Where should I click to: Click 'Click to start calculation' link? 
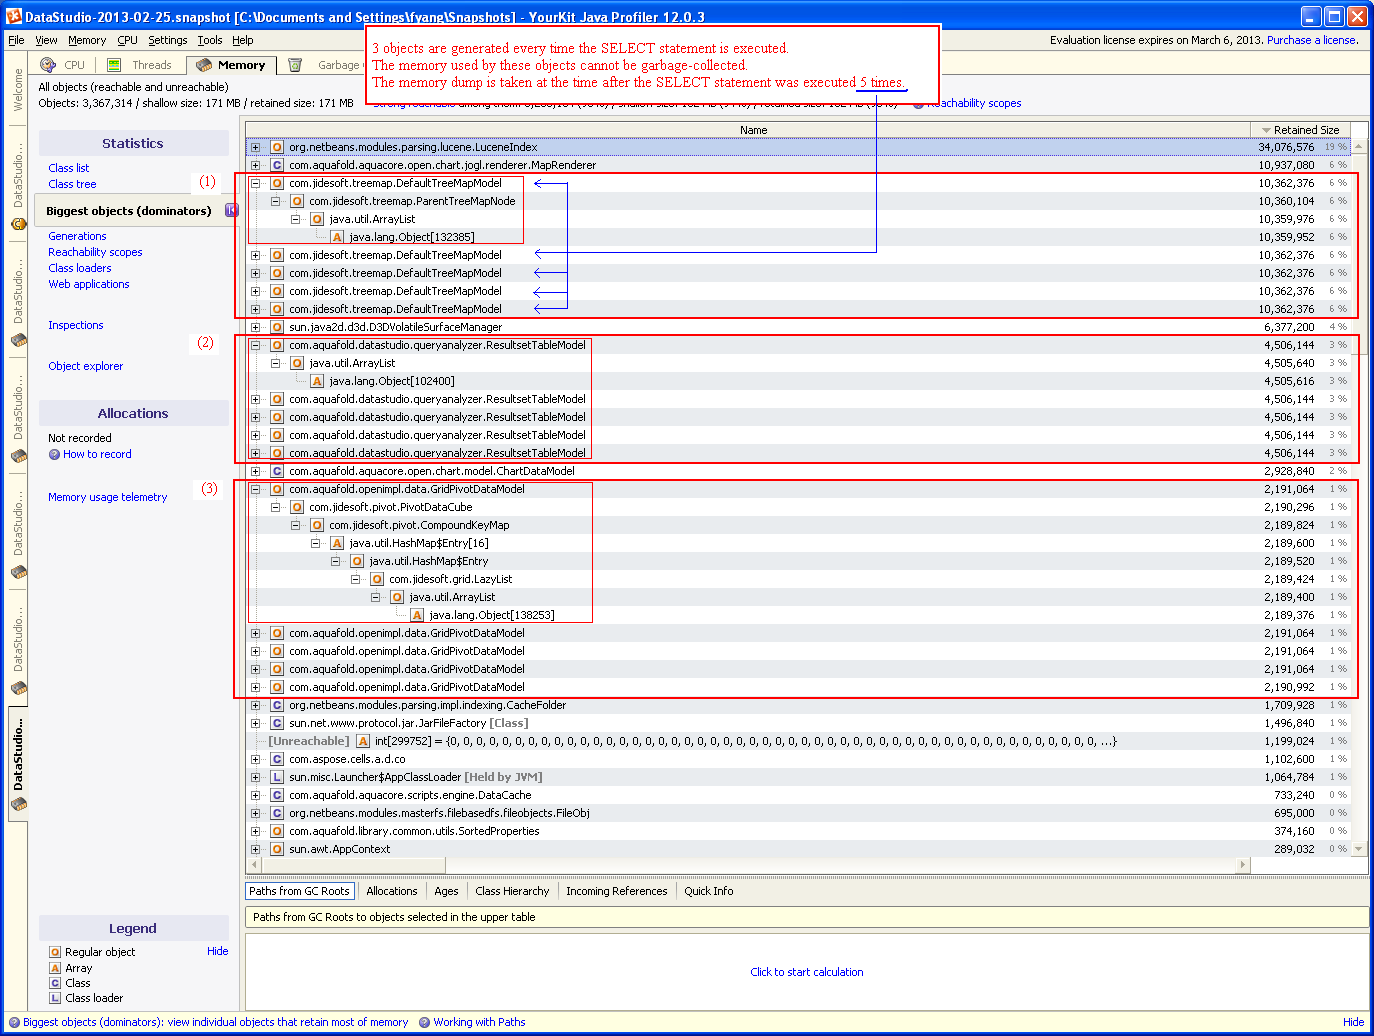point(807,972)
